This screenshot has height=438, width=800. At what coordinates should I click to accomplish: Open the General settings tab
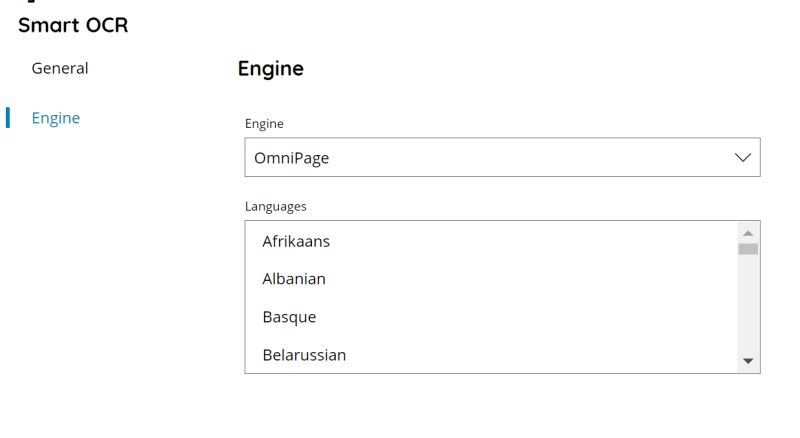click(60, 68)
